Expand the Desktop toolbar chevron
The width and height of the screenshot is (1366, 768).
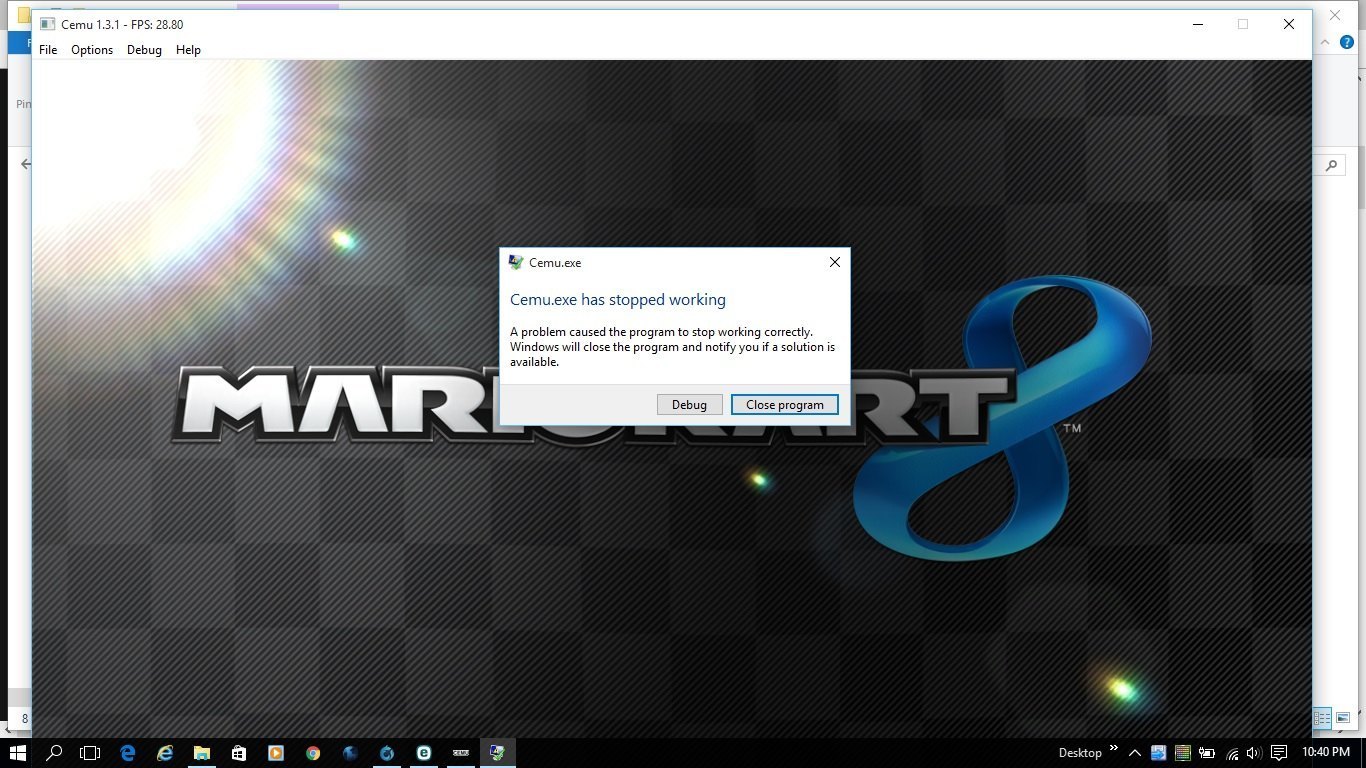tap(1113, 750)
